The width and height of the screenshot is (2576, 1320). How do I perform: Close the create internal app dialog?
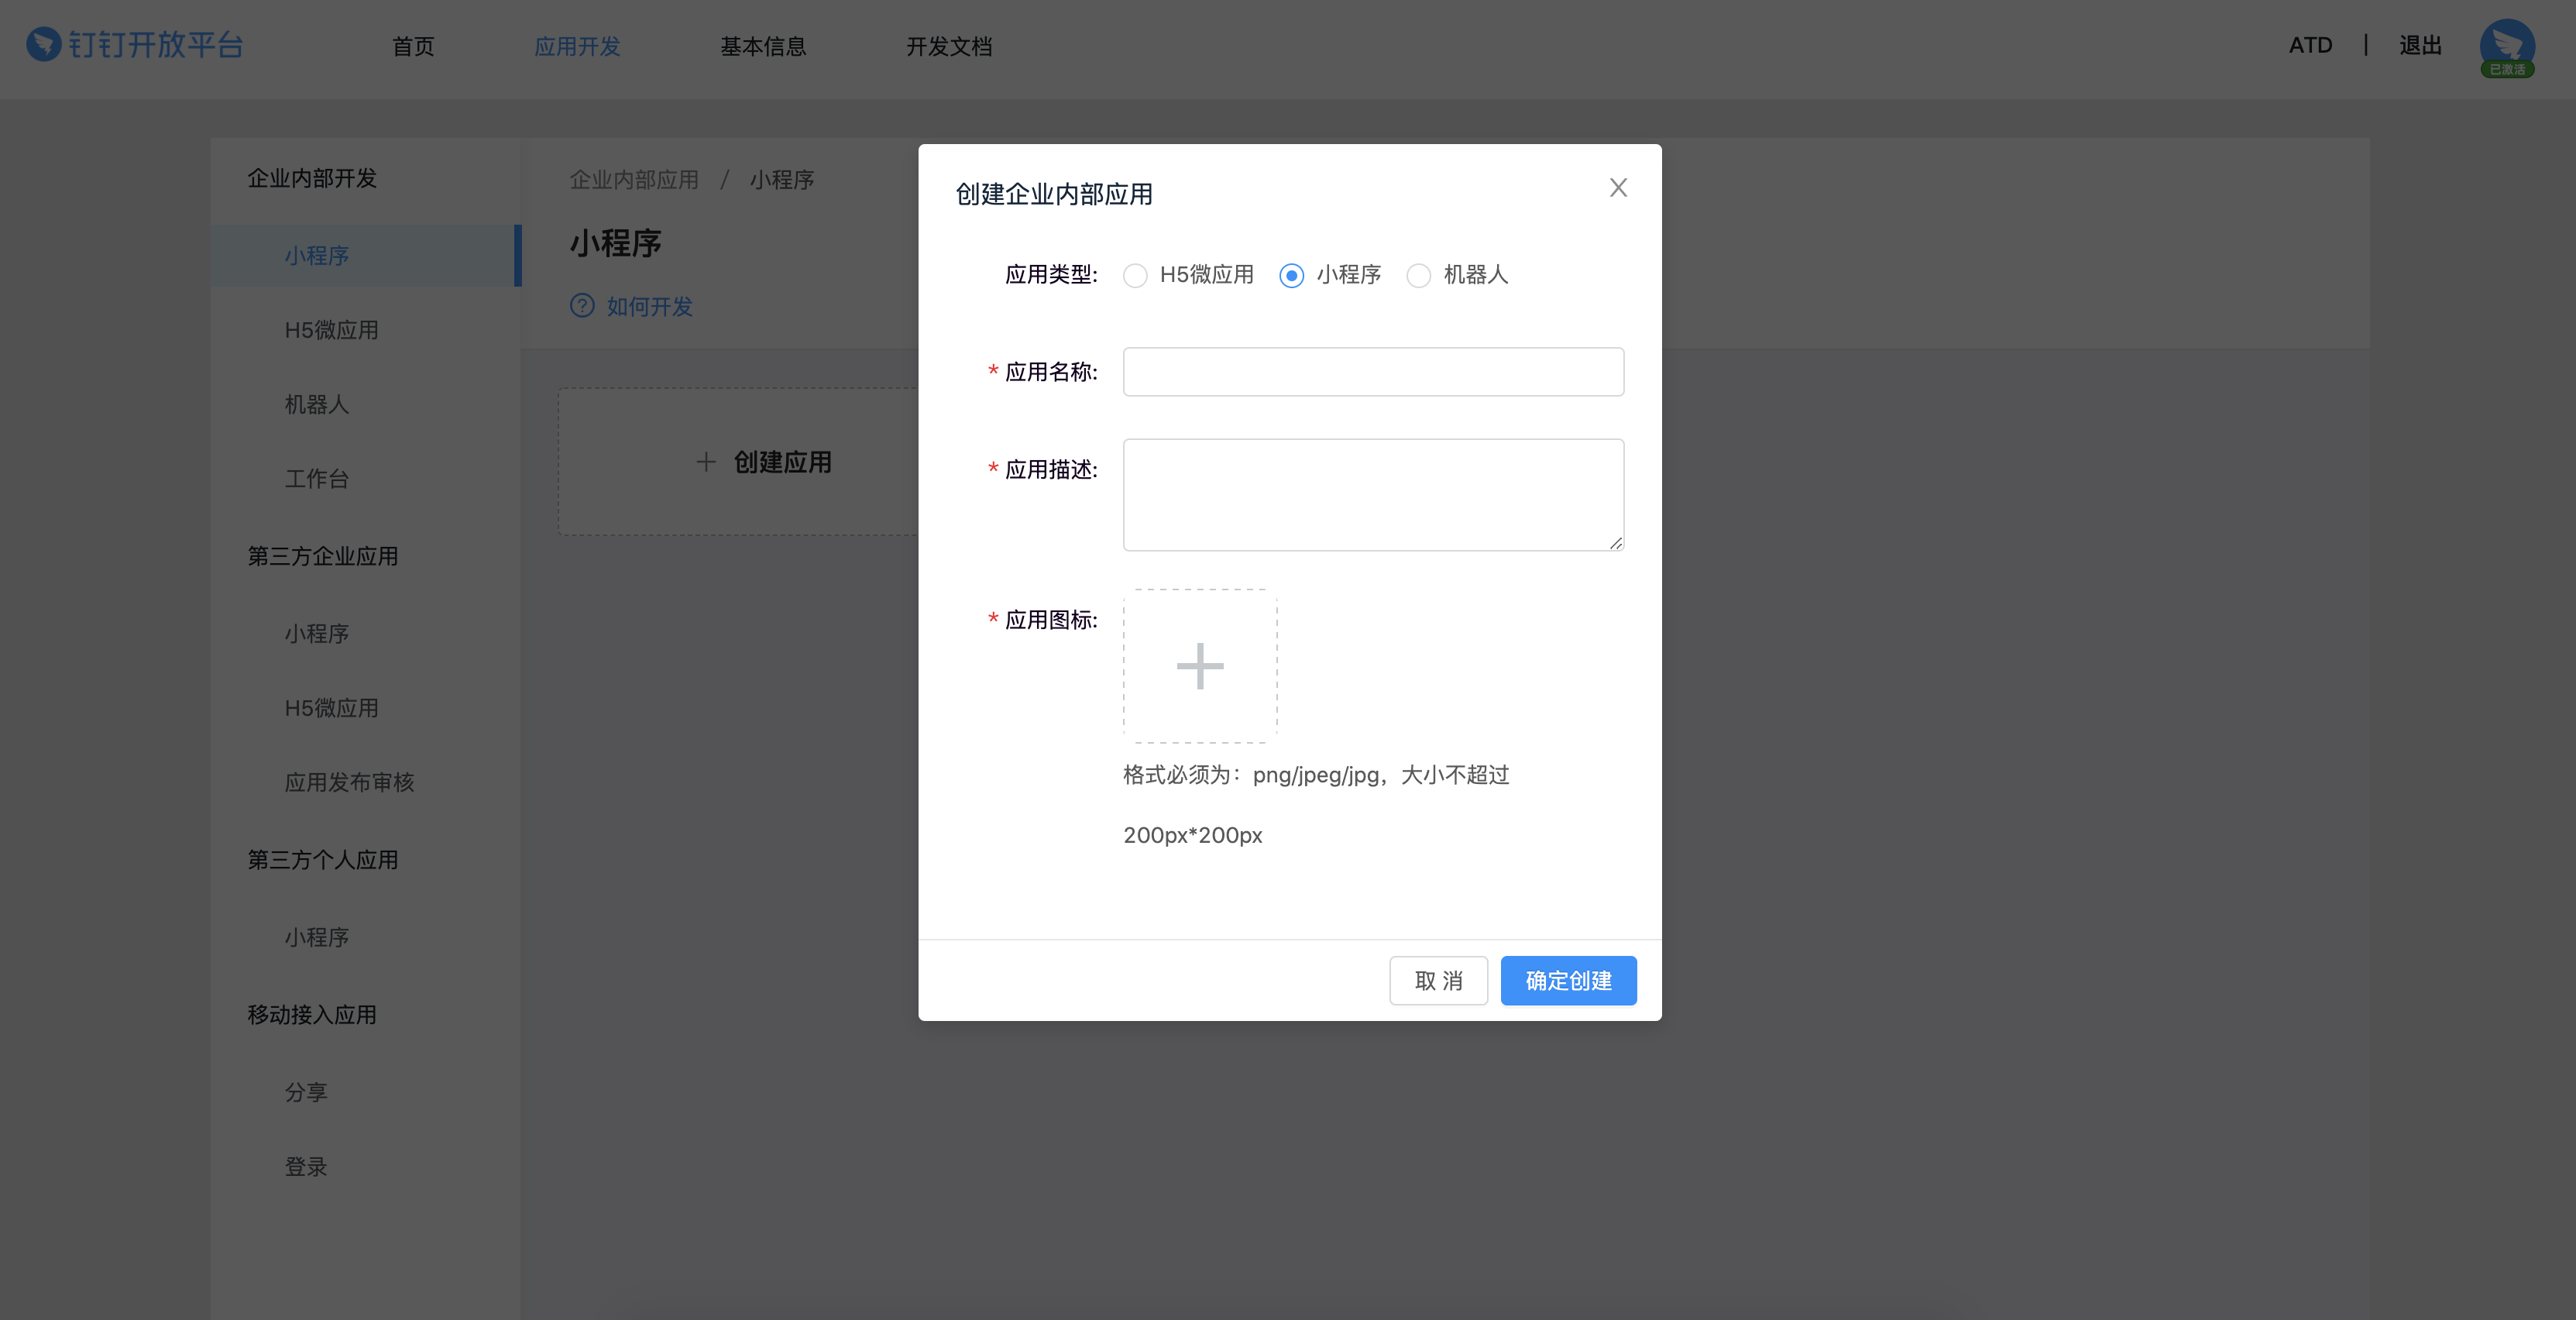pos(1618,187)
